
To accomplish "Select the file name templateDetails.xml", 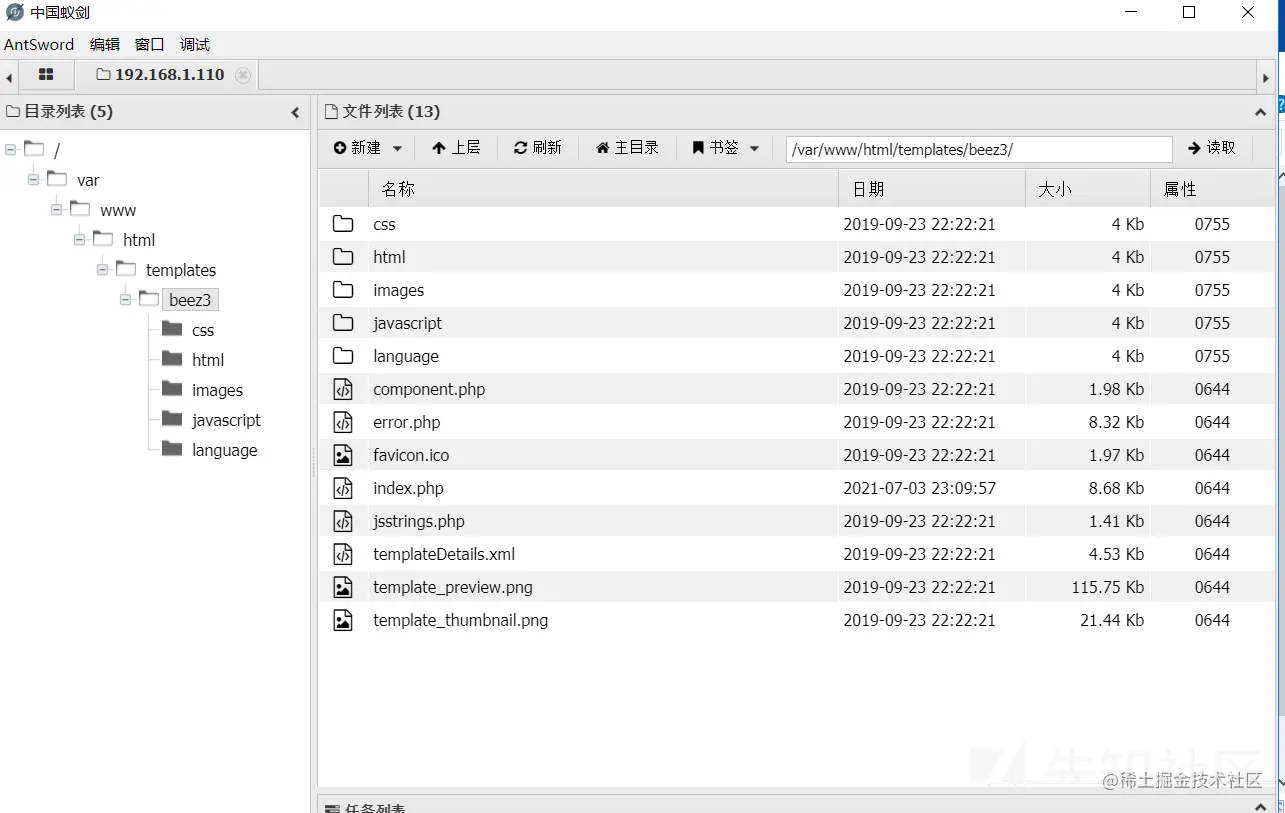I will click(x=444, y=554).
